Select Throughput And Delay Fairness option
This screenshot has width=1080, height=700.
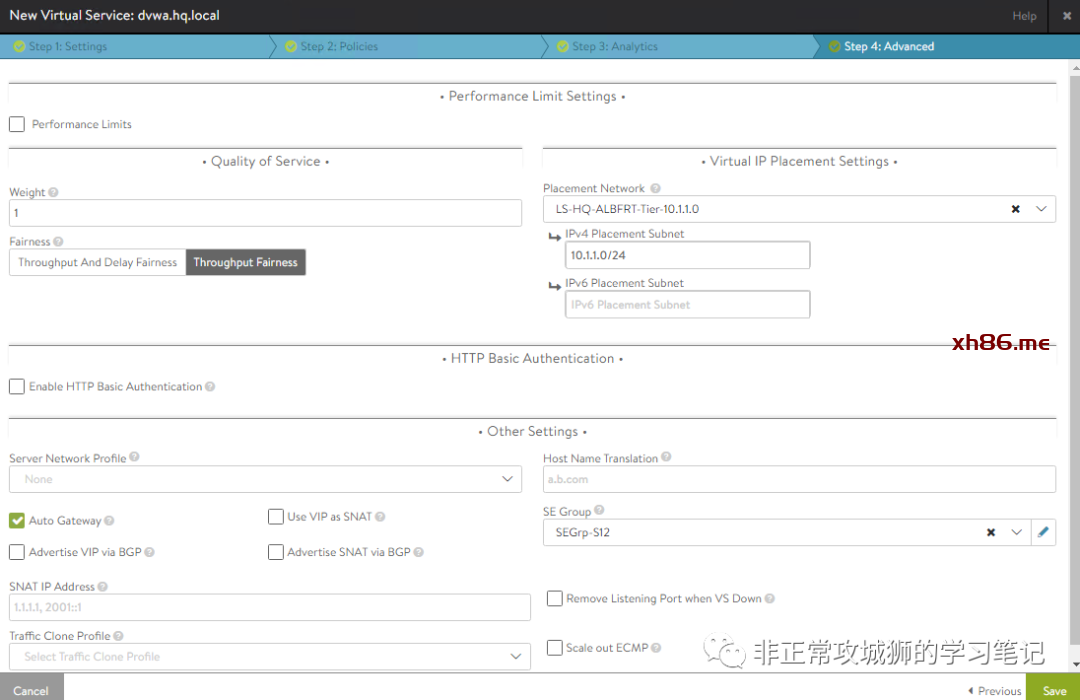pyautogui.click(x=97, y=263)
